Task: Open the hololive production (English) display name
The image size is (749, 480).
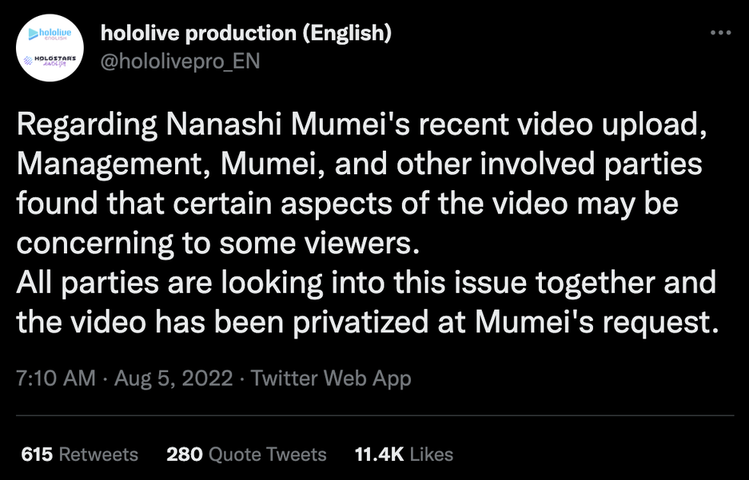Action: (247, 33)
